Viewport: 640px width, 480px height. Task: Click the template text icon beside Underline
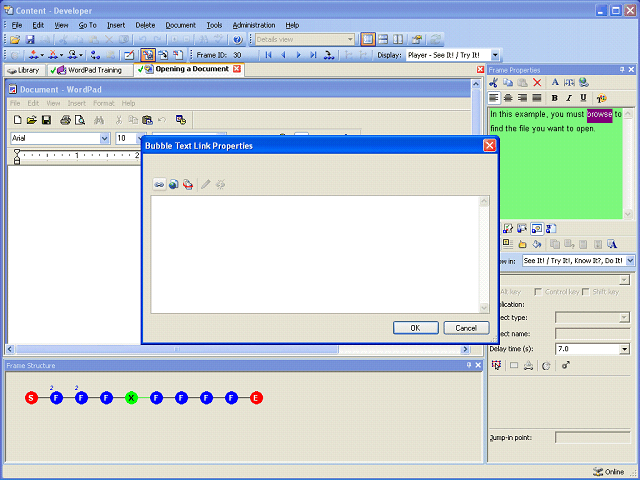click(x=601, y=98)
